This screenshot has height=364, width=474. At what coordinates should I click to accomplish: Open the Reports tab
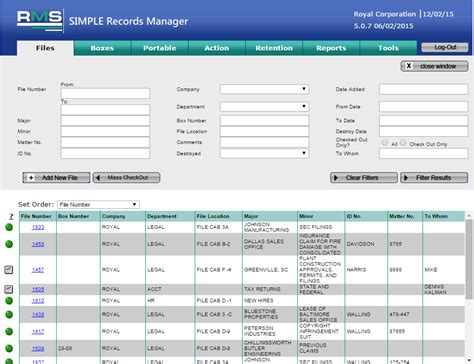click(x=331, y=48)
